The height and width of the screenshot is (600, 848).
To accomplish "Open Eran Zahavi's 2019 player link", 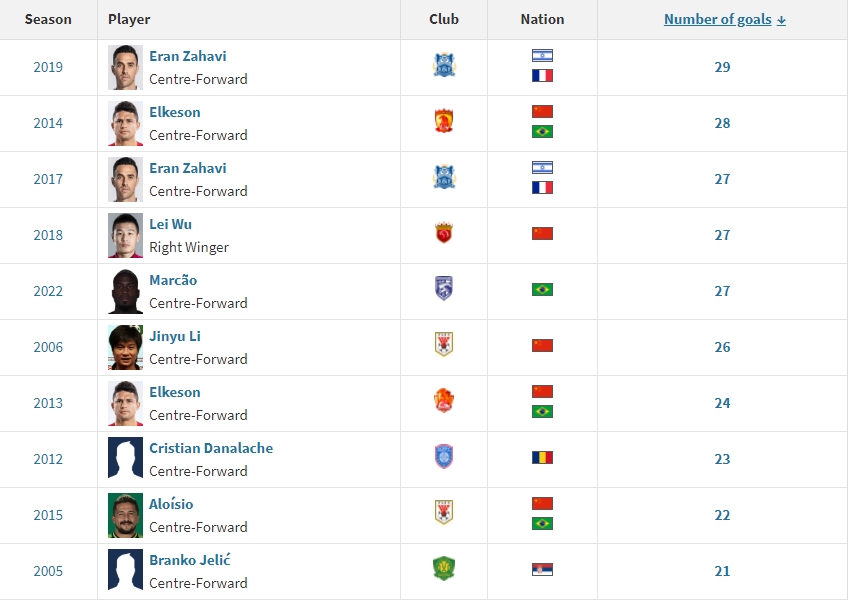I will click(188, 56).
